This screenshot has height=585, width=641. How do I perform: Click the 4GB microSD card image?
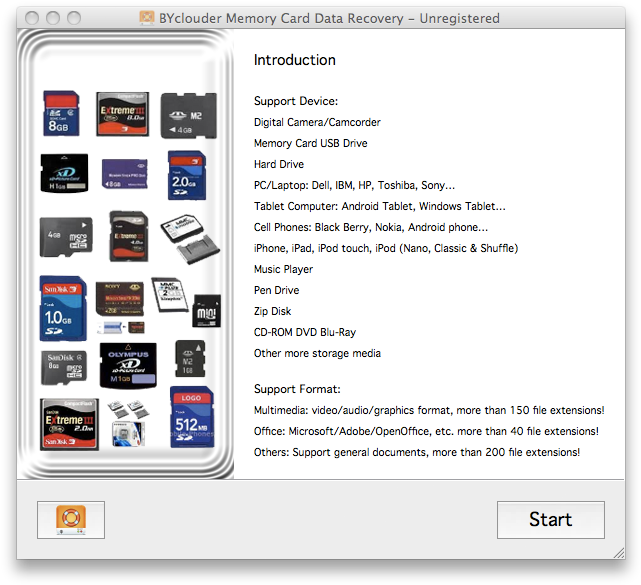coord(65,238)
